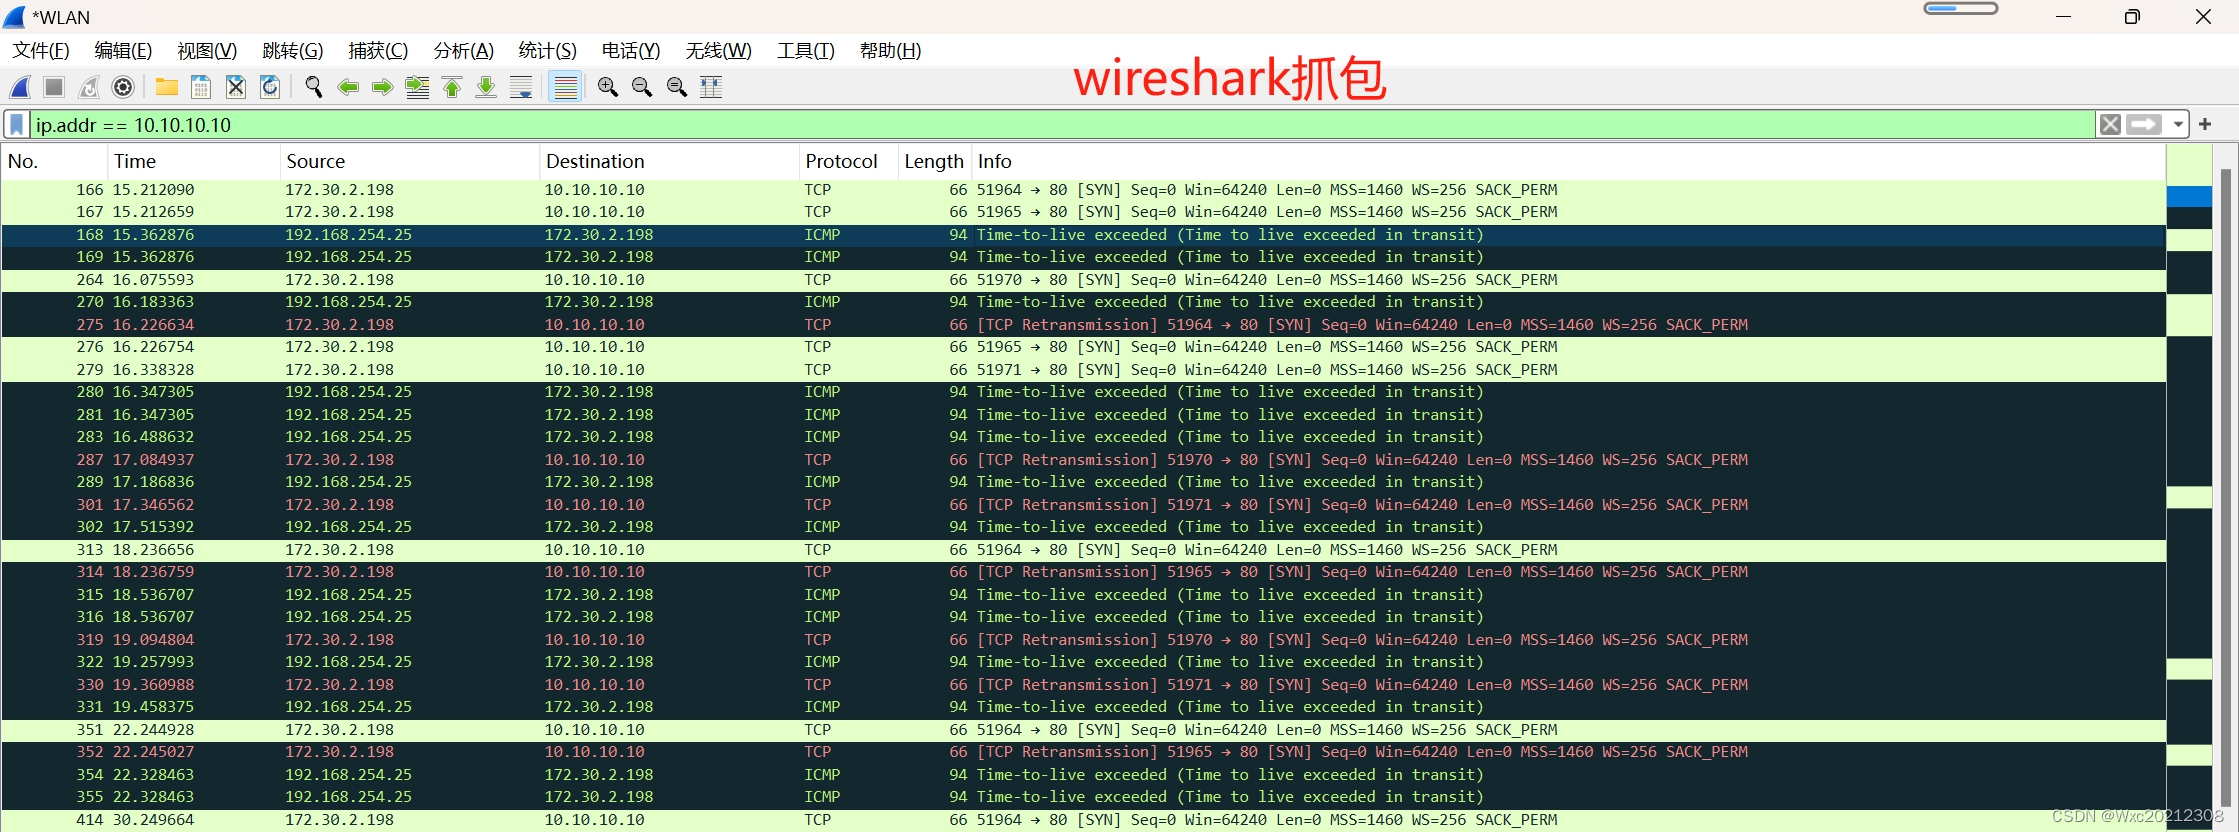The image size is (2239, 832).
Task: Open the 无线(W) menu
Action: (719, 51)
